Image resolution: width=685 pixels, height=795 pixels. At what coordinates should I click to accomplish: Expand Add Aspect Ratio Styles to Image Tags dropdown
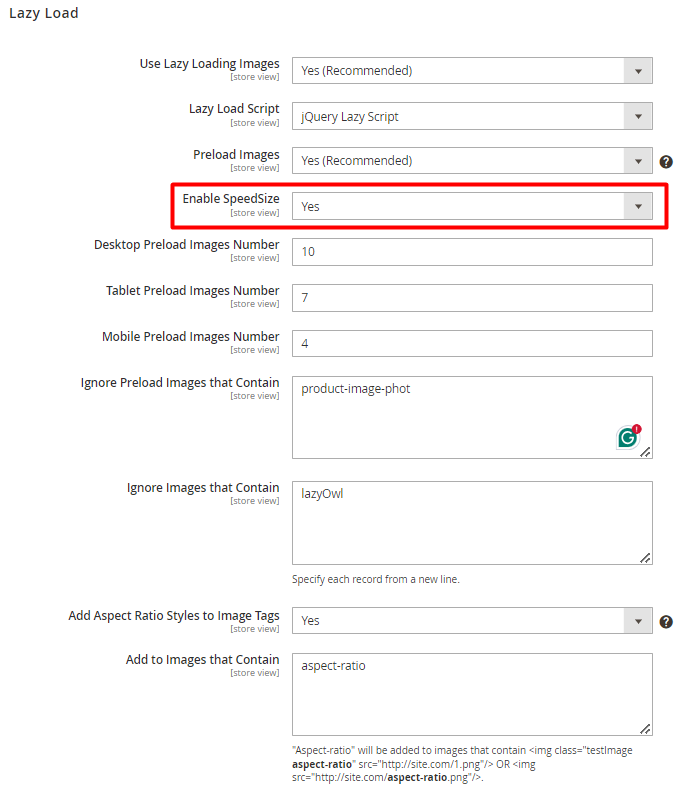(x=472, y=621)
